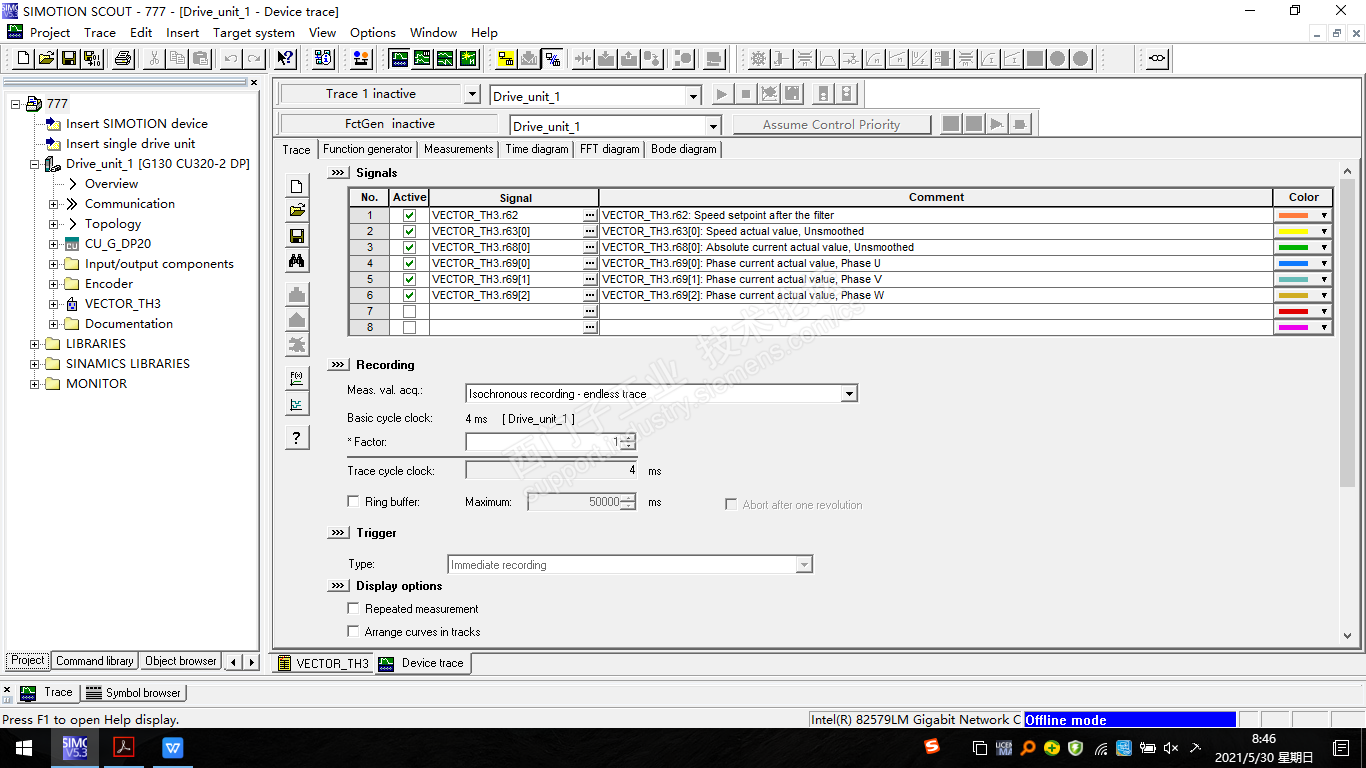1366x768 pixels.
Task: Open color picker for row 8 magenta swatch
Action: [1303, 327]
